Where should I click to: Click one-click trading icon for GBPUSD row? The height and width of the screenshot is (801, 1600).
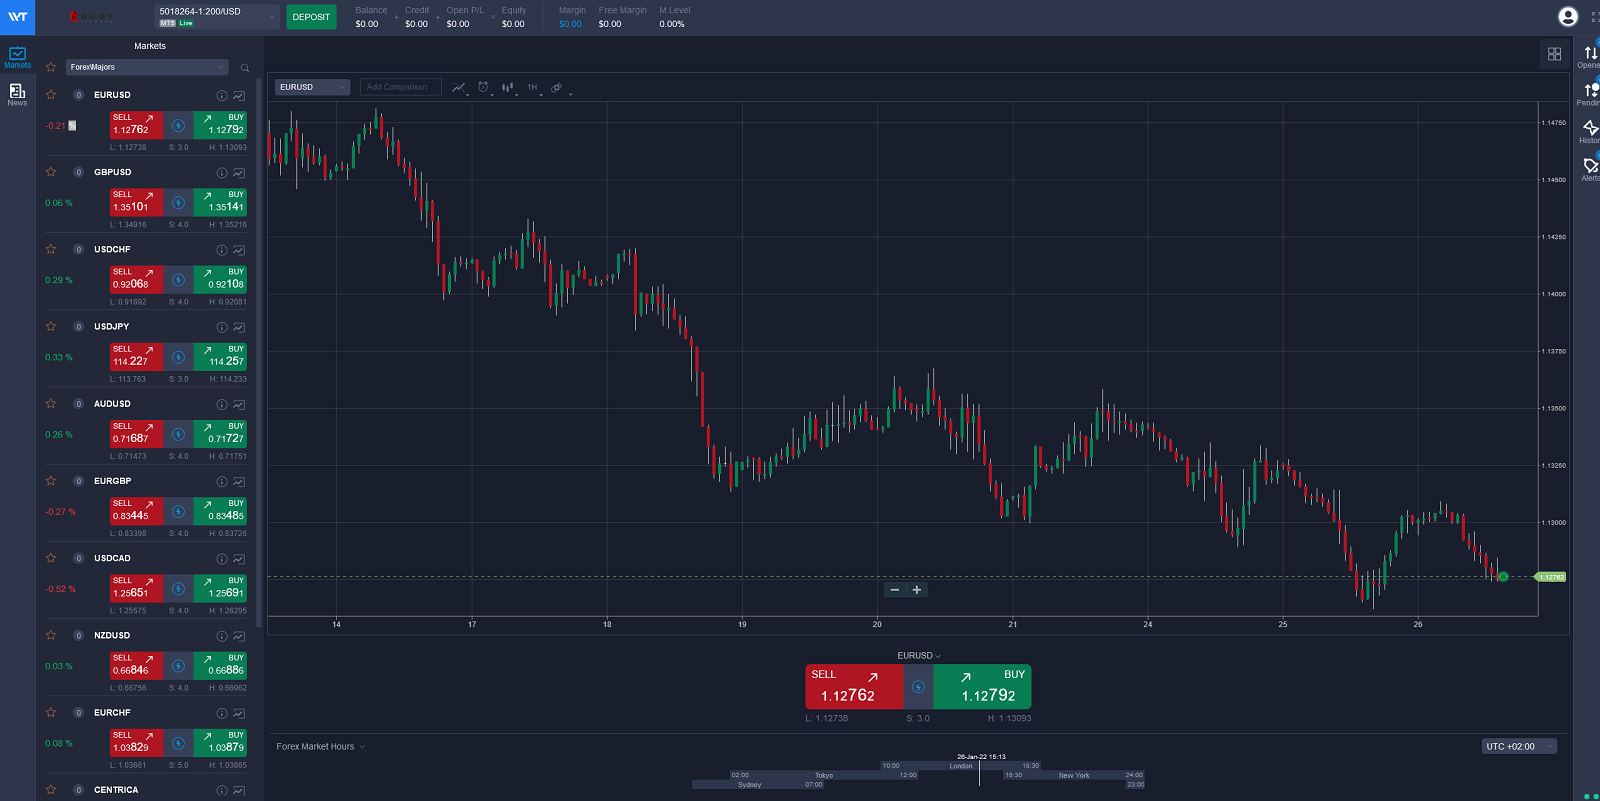click(178, 203)
